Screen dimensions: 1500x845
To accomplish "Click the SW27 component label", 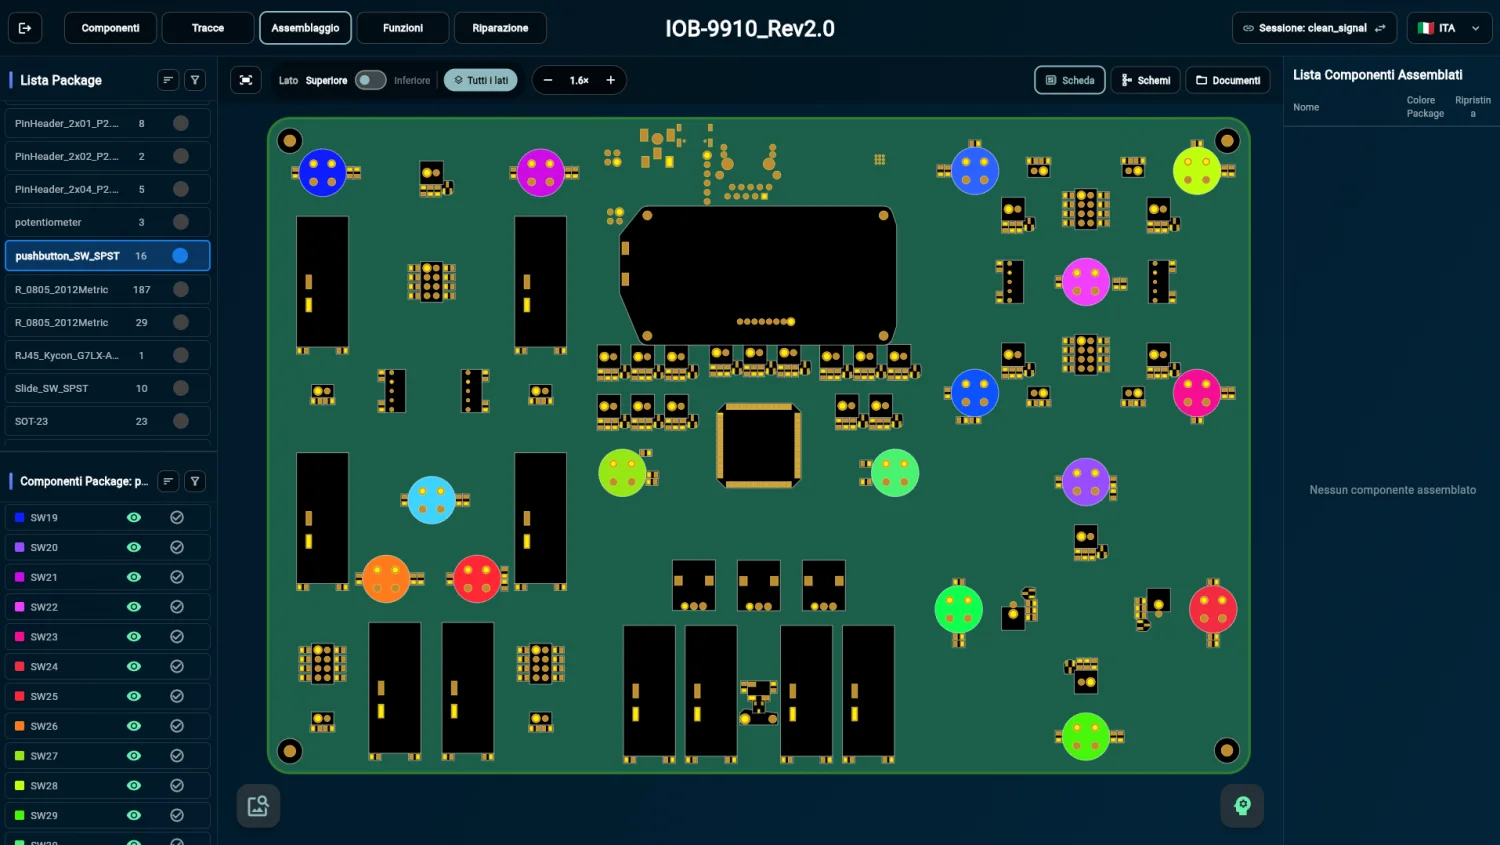I will pos(44,756).
